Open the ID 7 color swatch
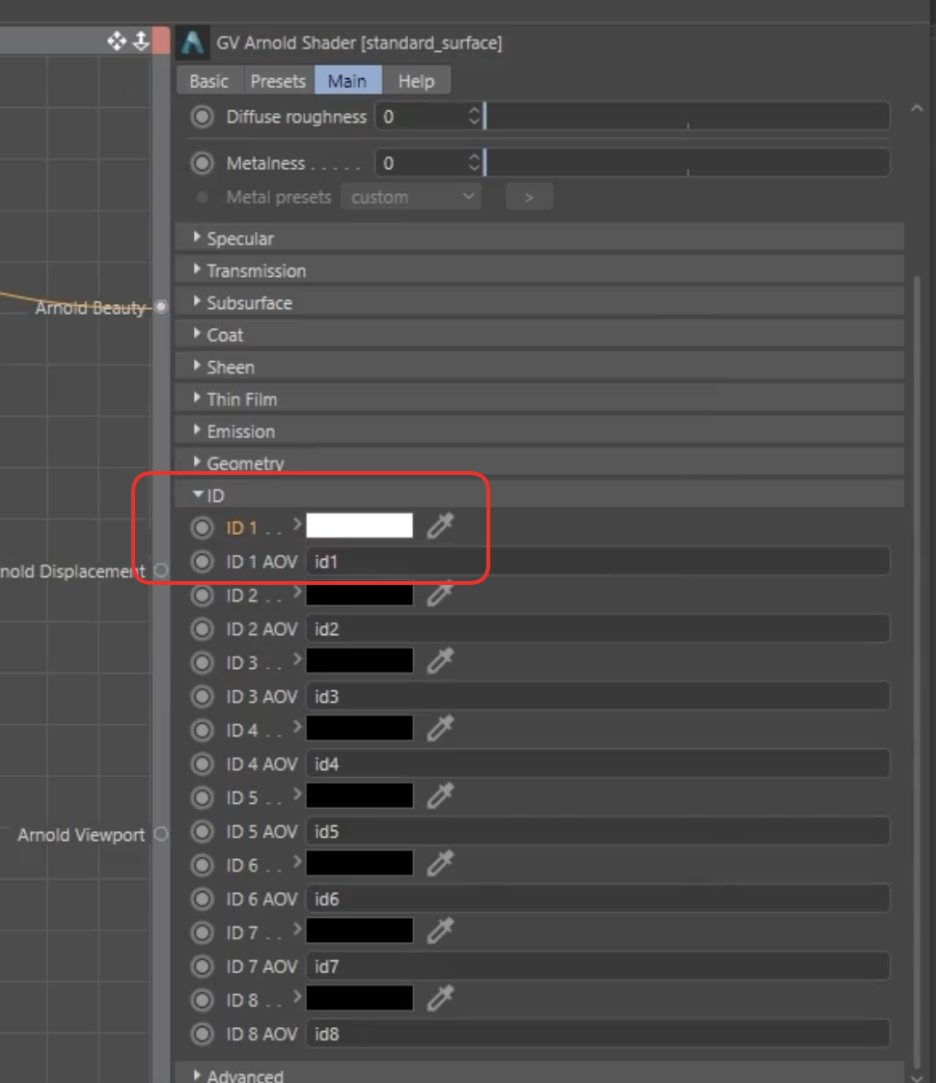The image size is (936, 1083). click(359, 930)
